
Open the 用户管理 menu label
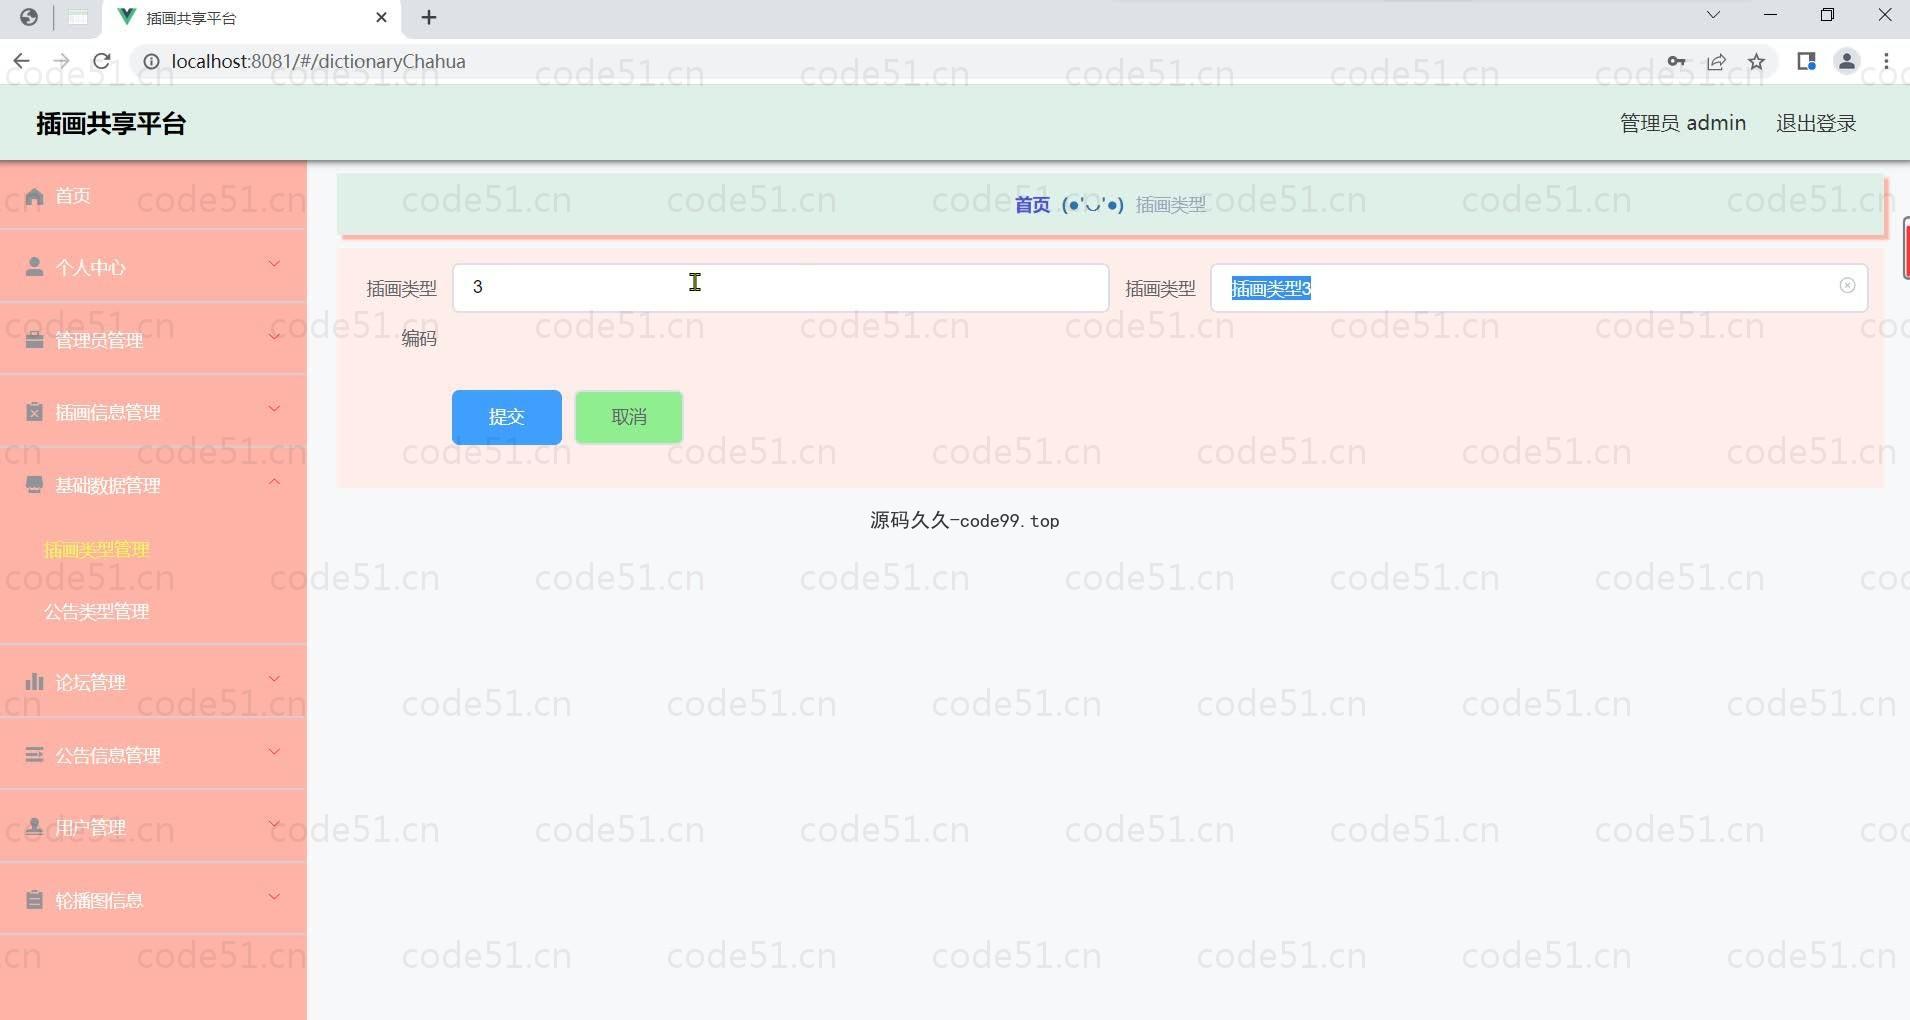tap(90, 827)
